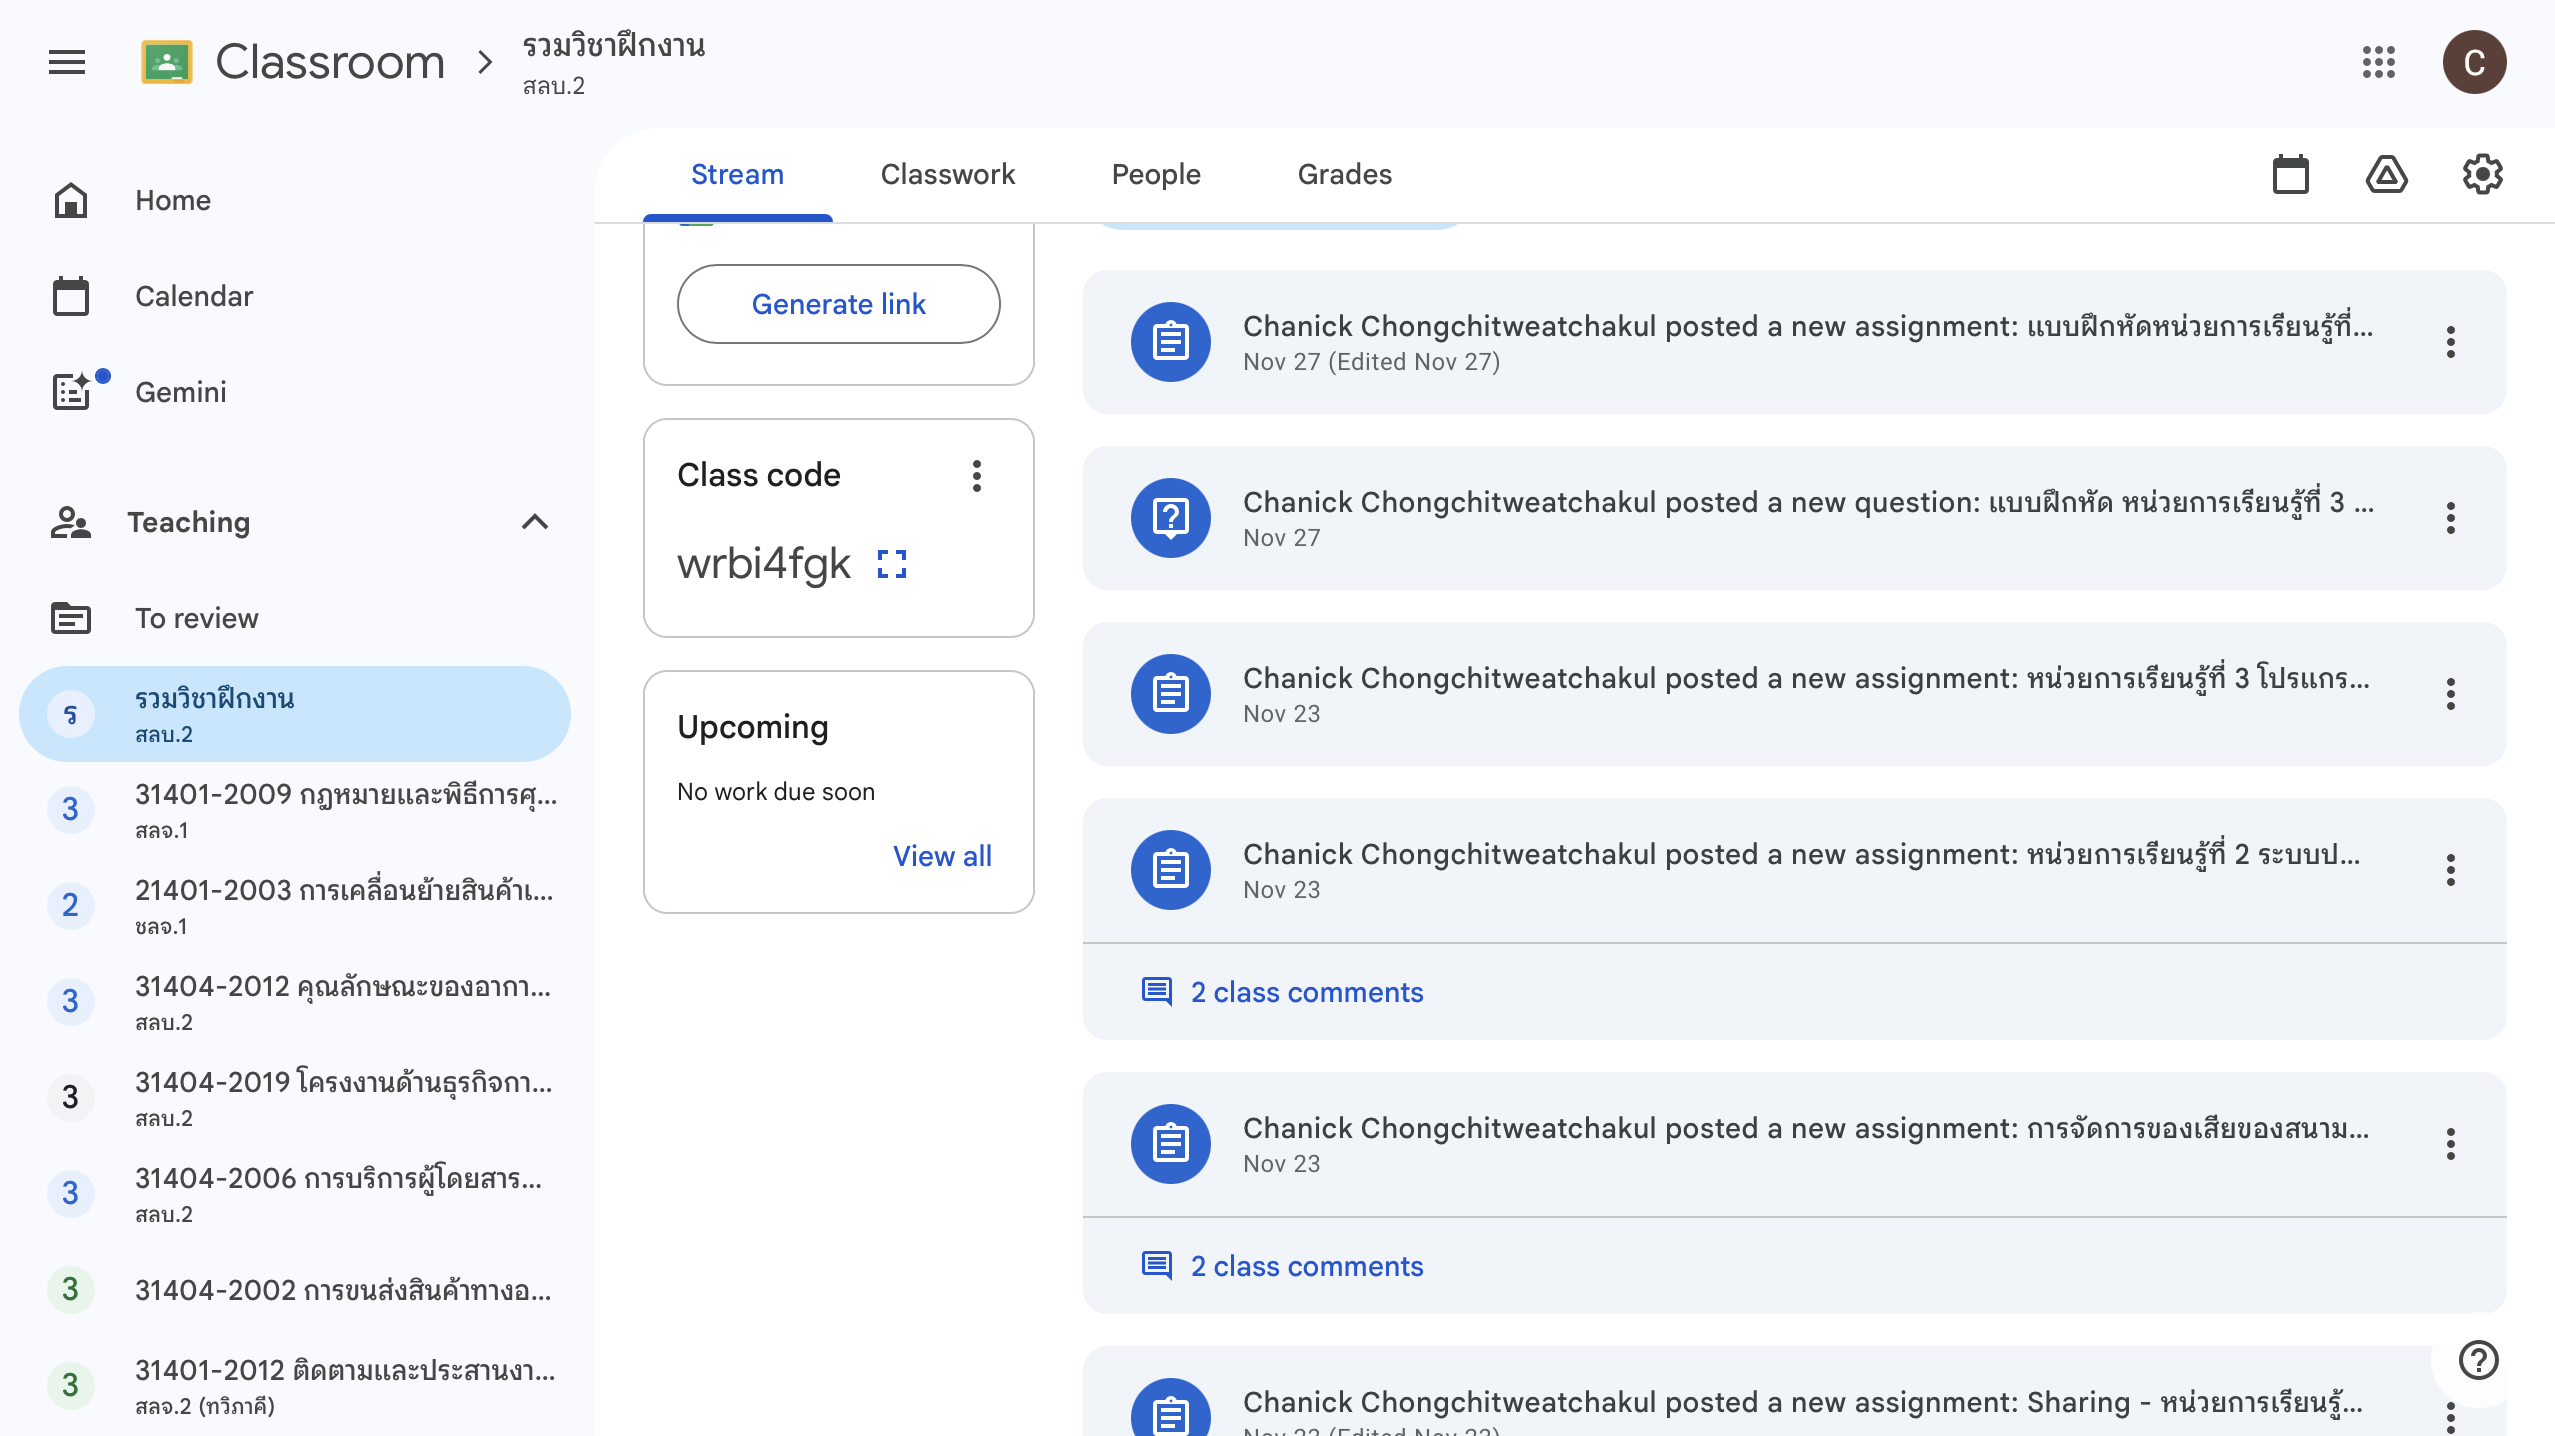Open the help question mark button
Image resolution: width=2555 pixels, height=1436 pixels.
pyautogui.click(x=2478, y=1360)
